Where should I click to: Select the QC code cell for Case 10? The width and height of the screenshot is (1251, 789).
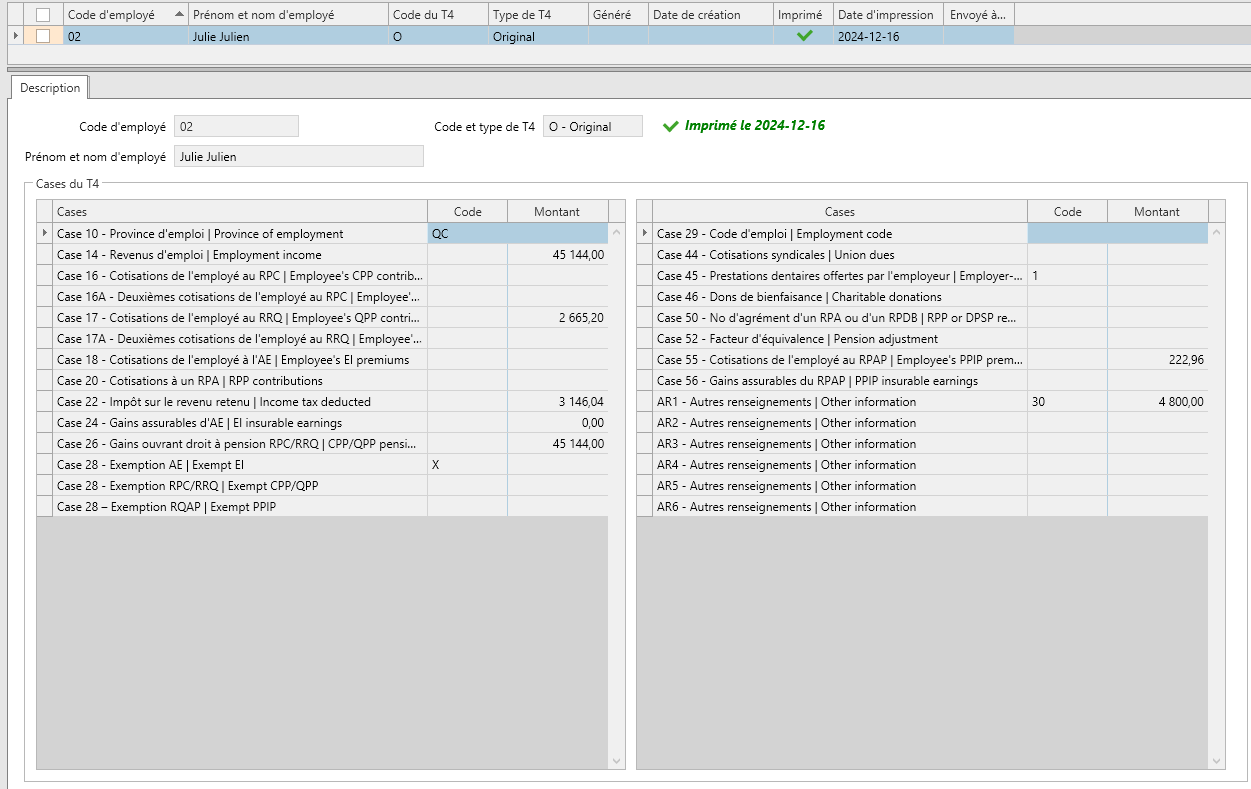point(468,234)
